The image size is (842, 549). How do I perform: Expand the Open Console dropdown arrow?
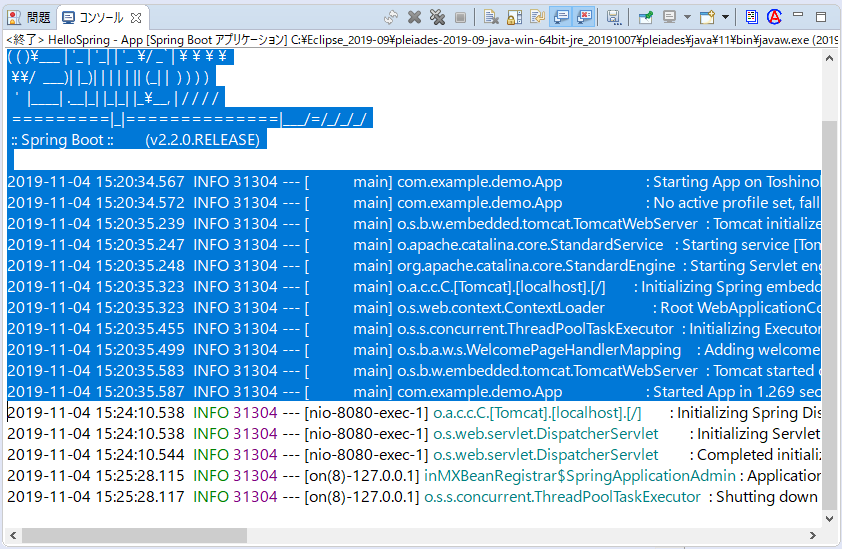725,17
